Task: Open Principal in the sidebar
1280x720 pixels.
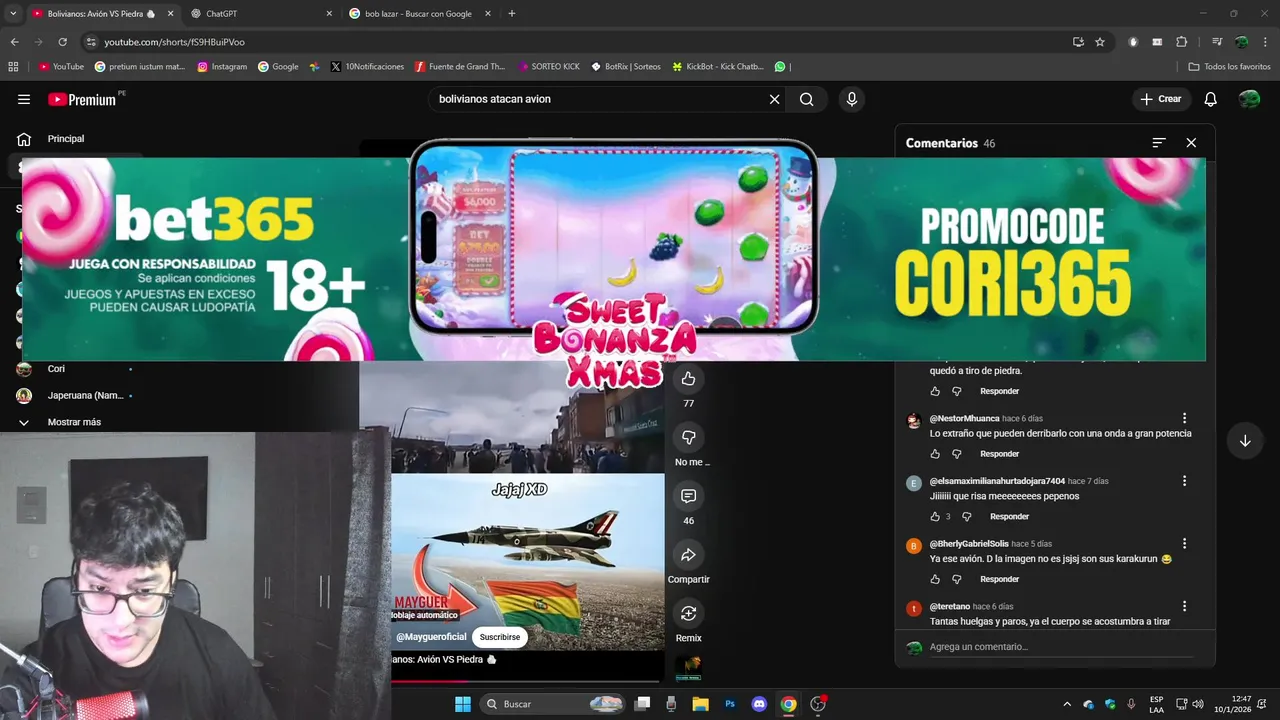Action: (66, 139)
